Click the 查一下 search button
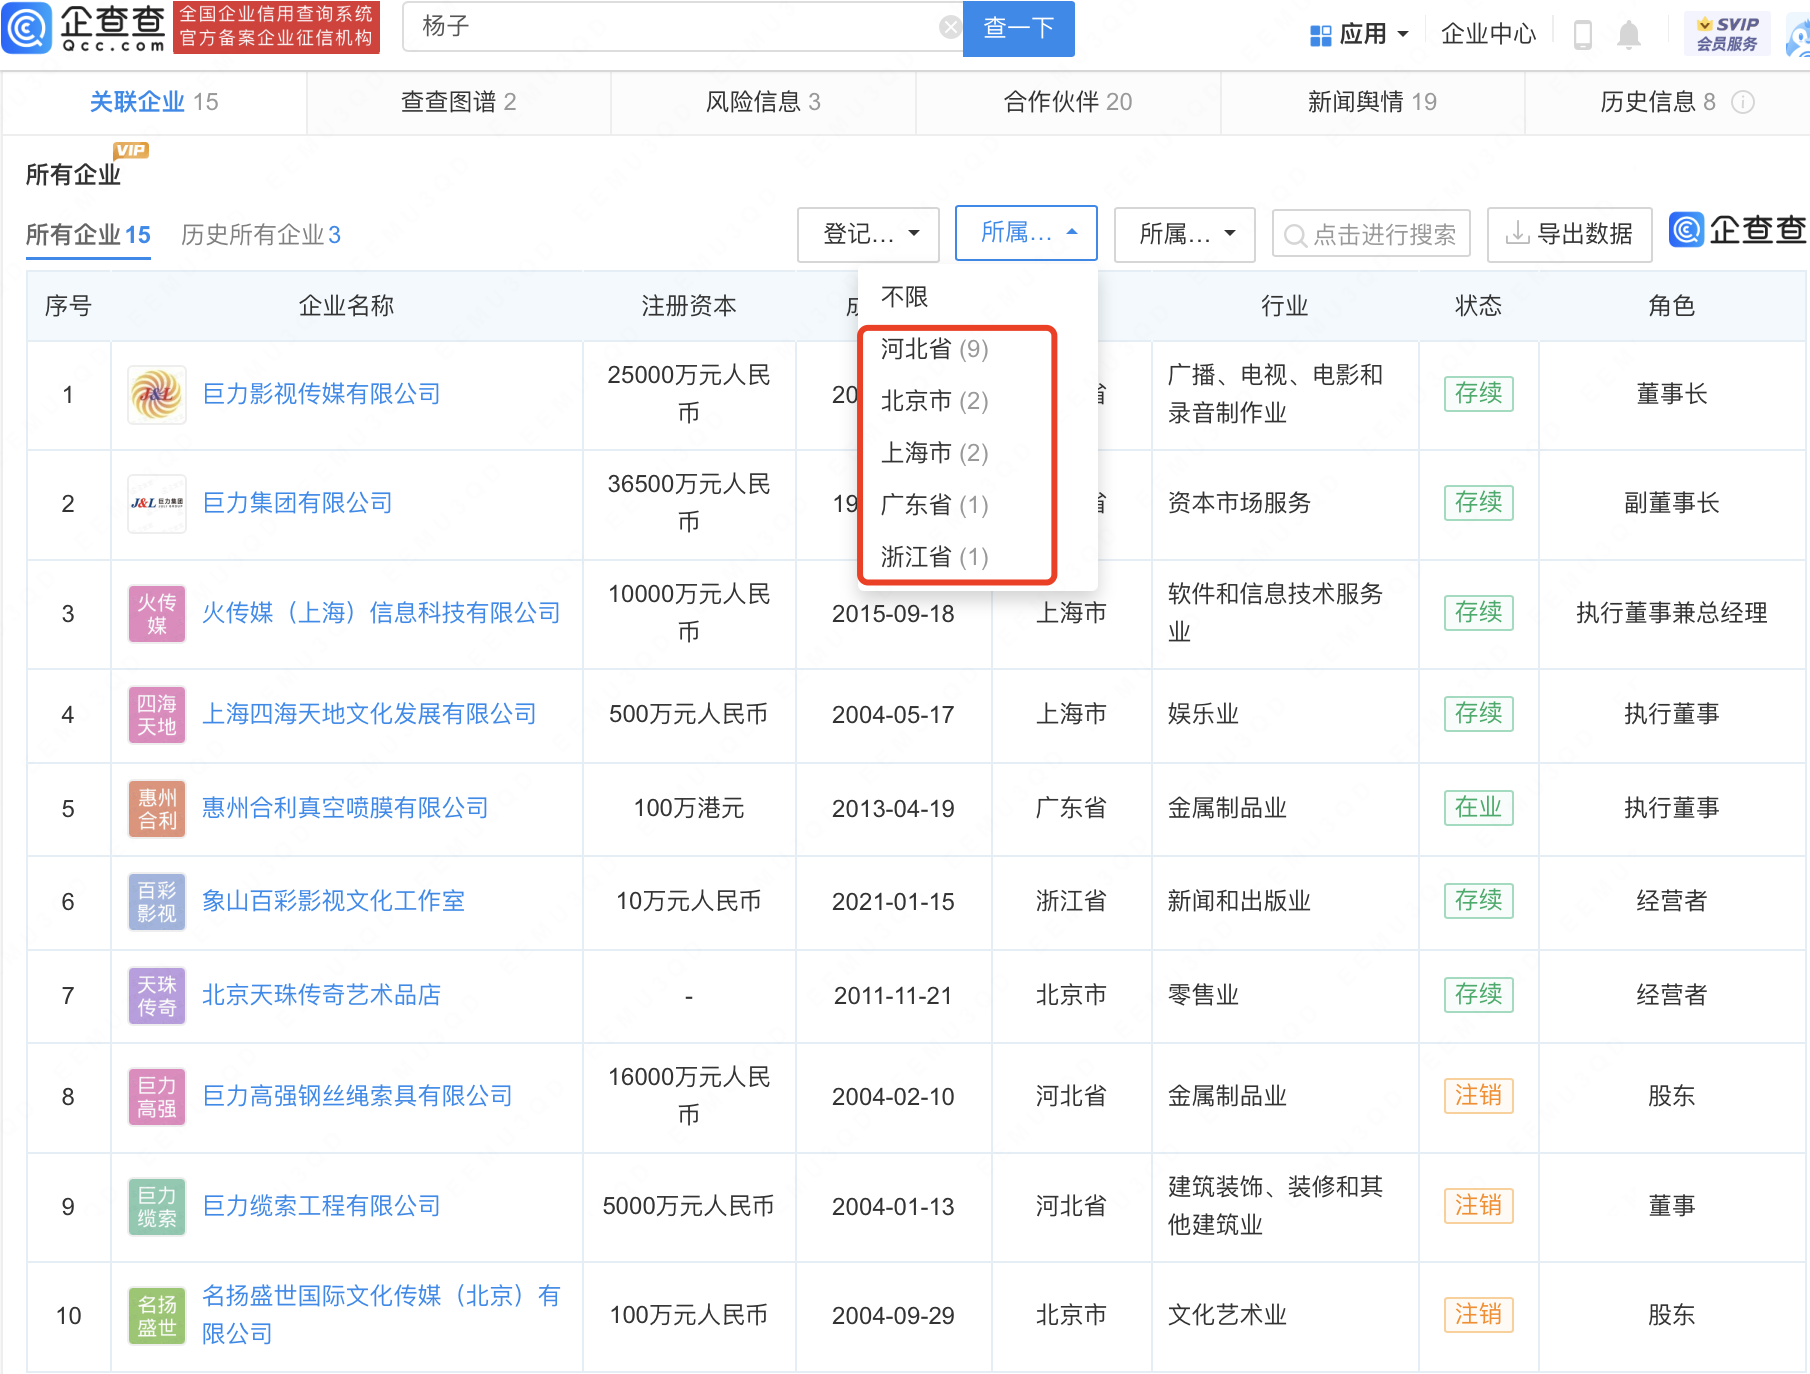Viewport: 1810px width, 1374px height. tap(1018, 28)
